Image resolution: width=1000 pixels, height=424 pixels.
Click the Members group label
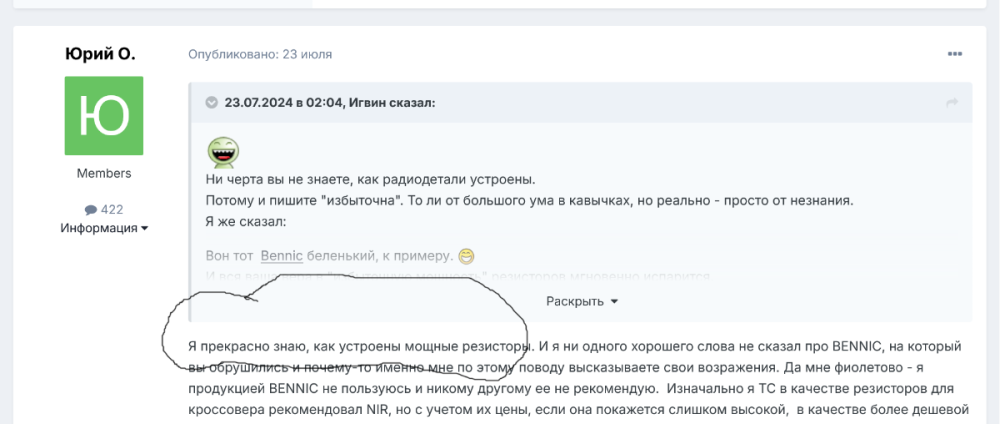click(104, 174)
